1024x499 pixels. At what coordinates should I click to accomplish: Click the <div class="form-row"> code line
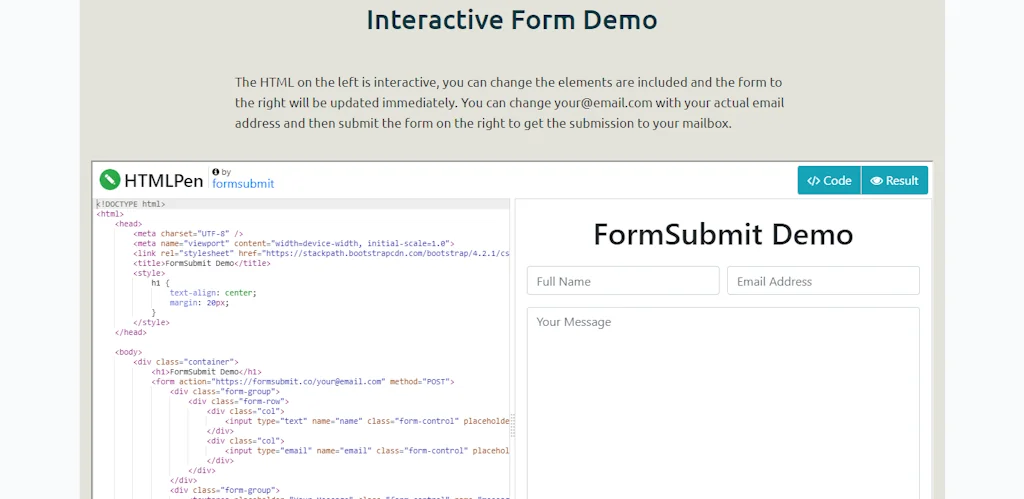pos(238,401)
